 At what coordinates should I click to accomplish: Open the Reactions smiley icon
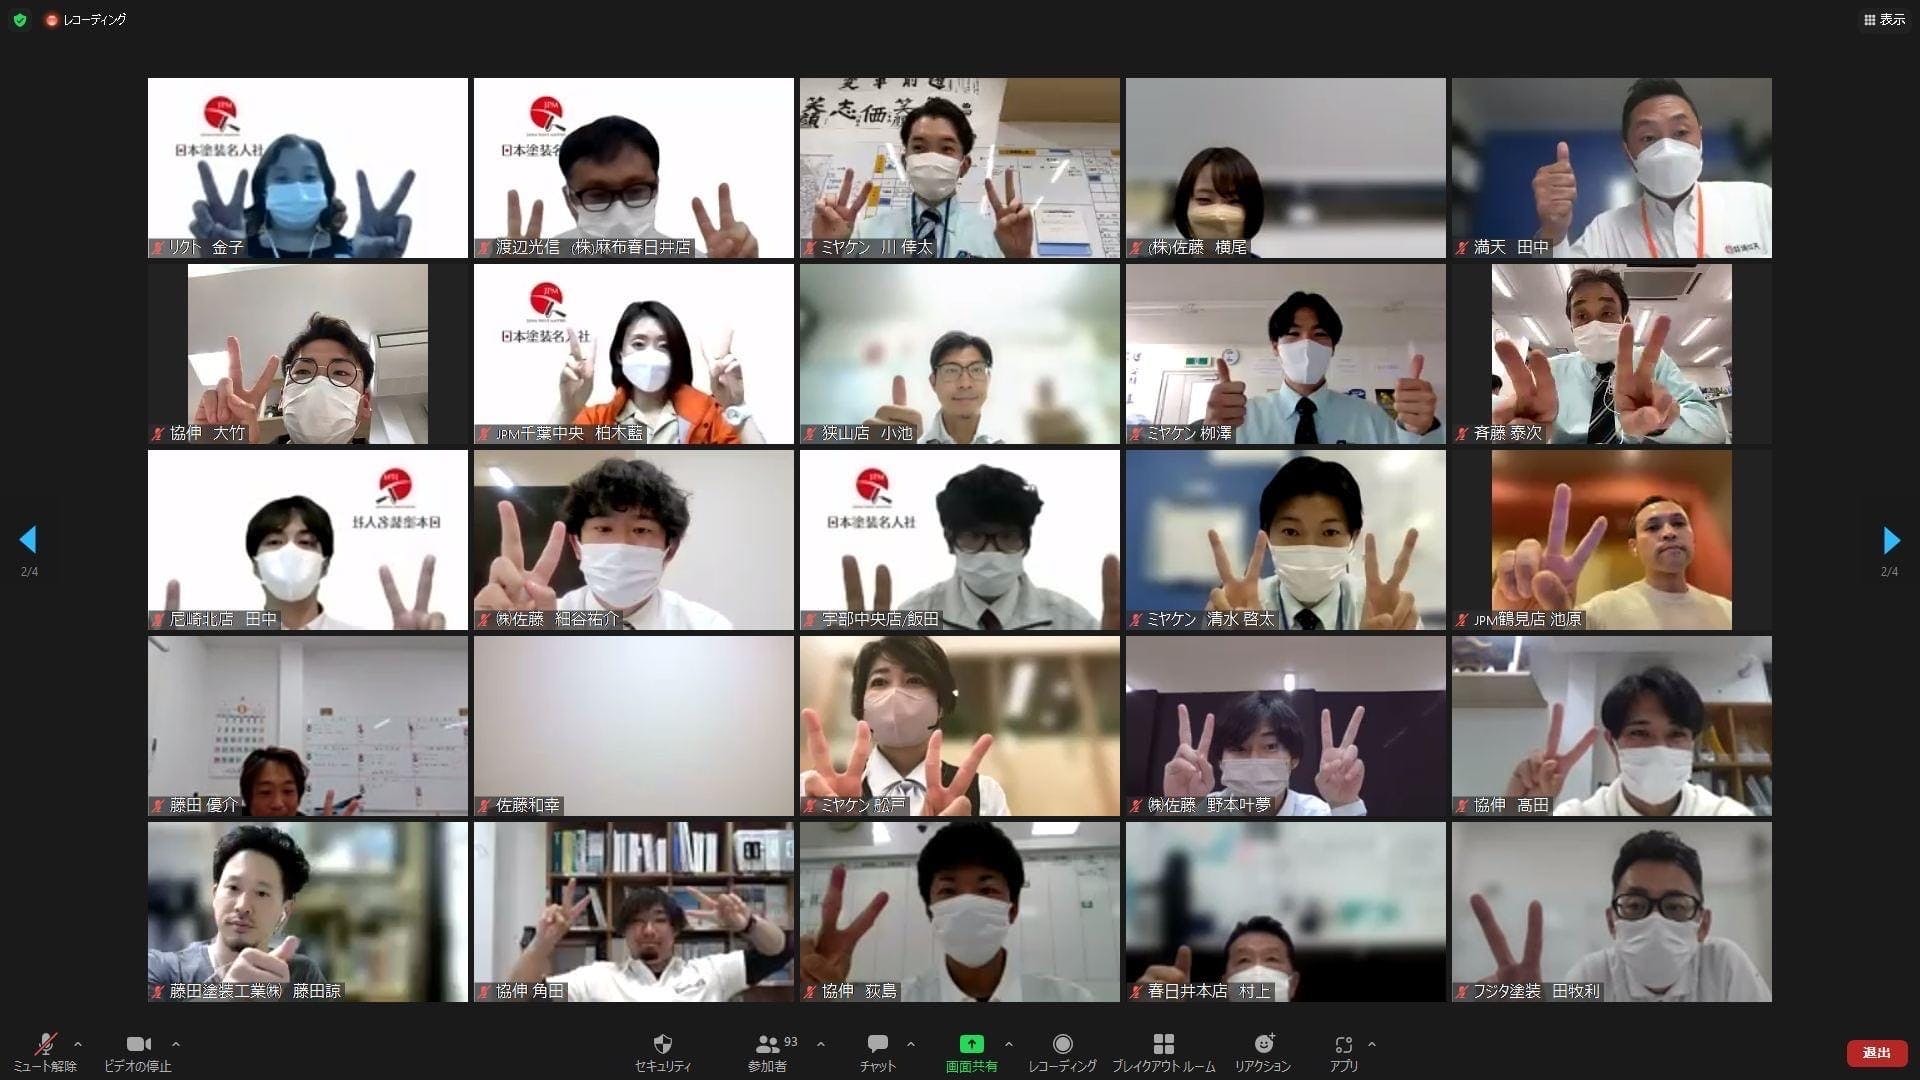[1263, 1044]
